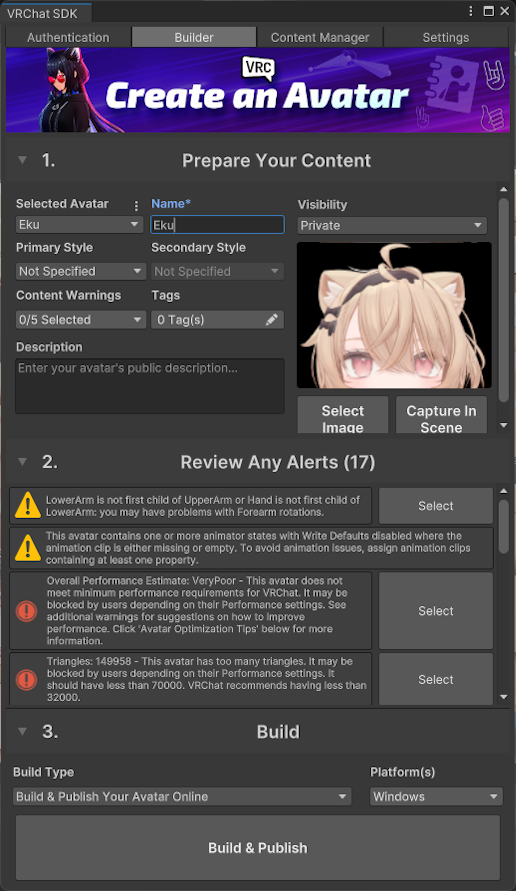Click the Overall Performance Estimate alert text
Screen dimensions: 516x891
(197, 611)
